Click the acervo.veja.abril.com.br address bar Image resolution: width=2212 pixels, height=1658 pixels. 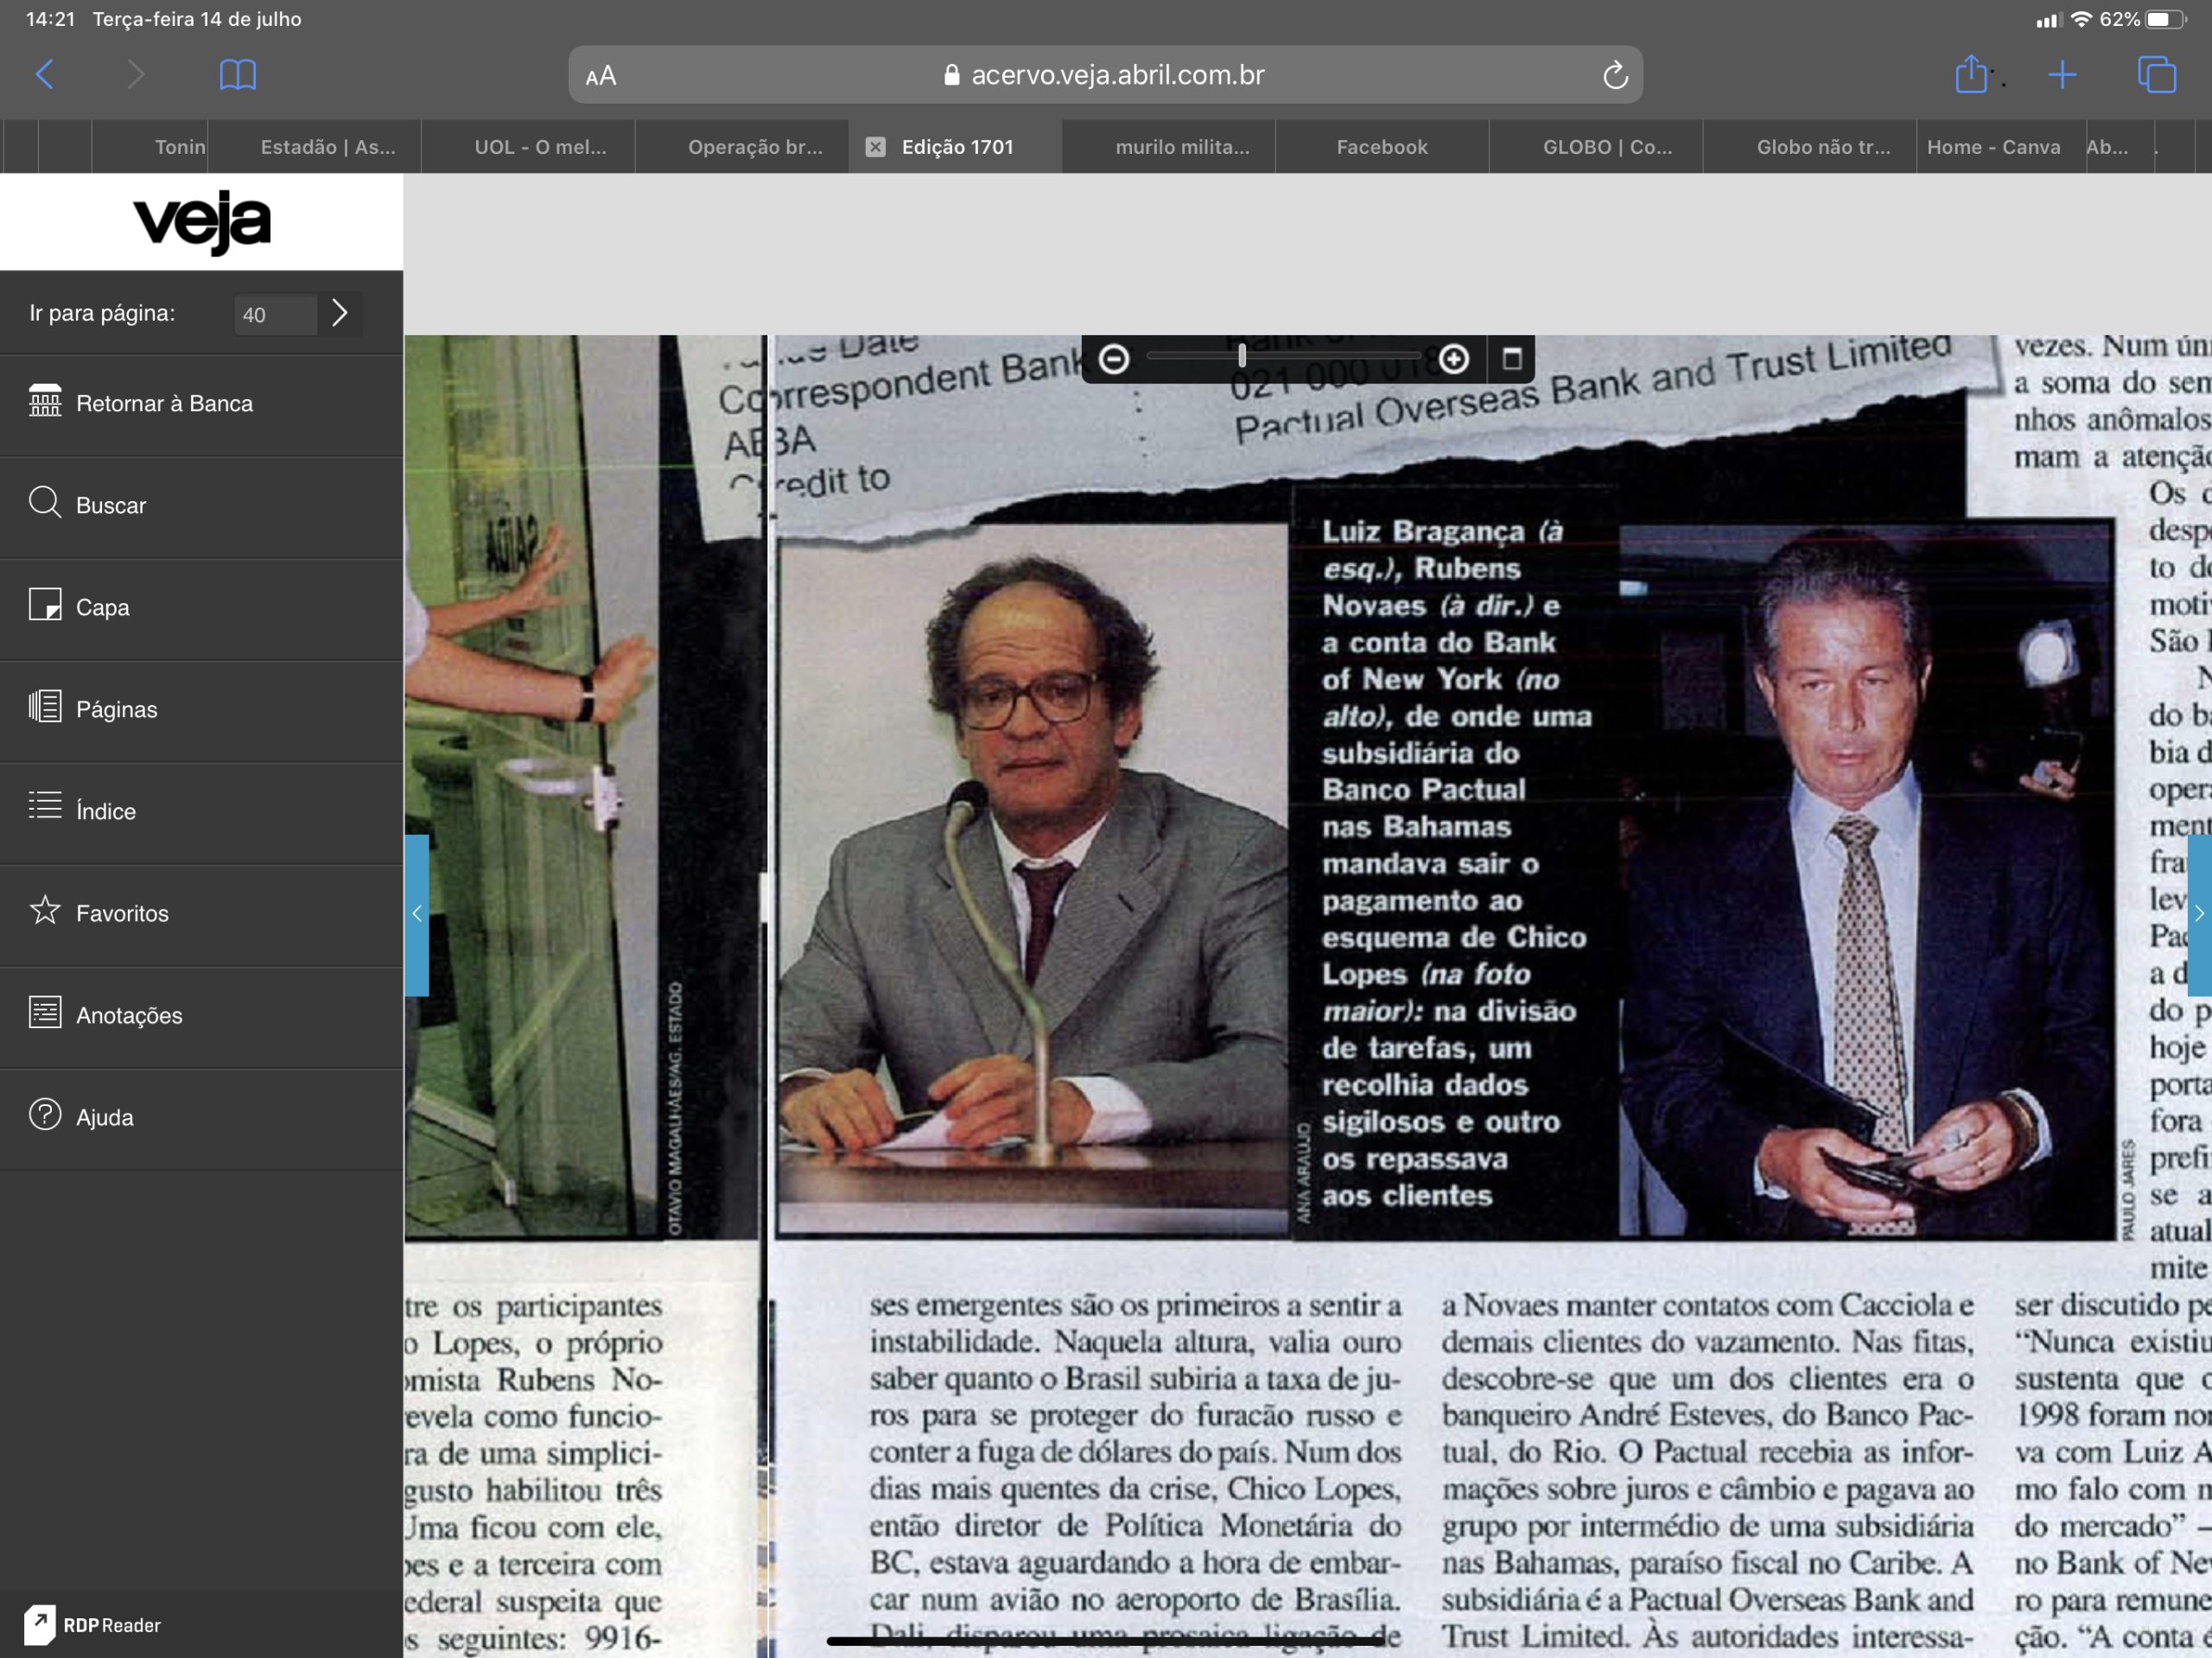coord(1105,75)
